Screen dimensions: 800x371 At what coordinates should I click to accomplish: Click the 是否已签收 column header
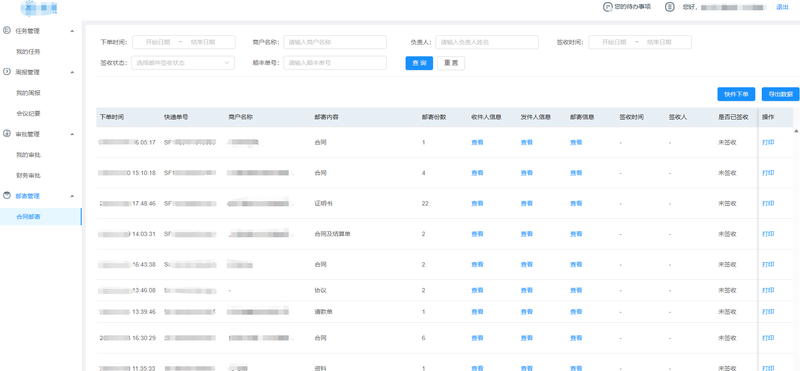733,117
